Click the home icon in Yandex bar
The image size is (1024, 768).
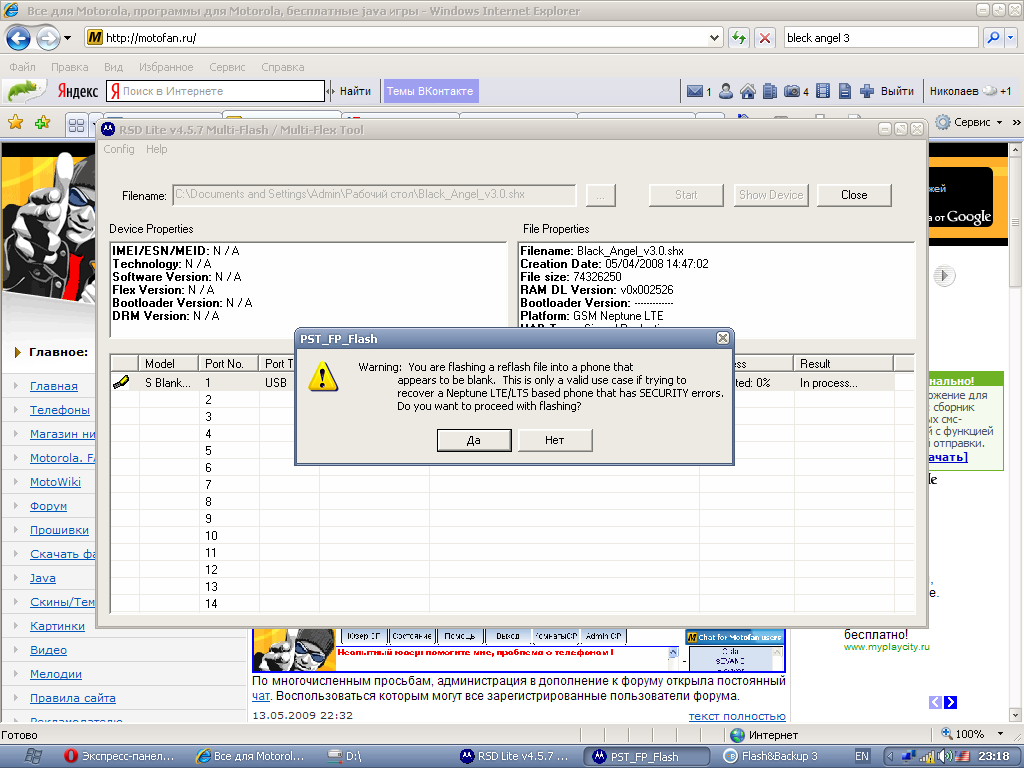[x=748, y=91]
